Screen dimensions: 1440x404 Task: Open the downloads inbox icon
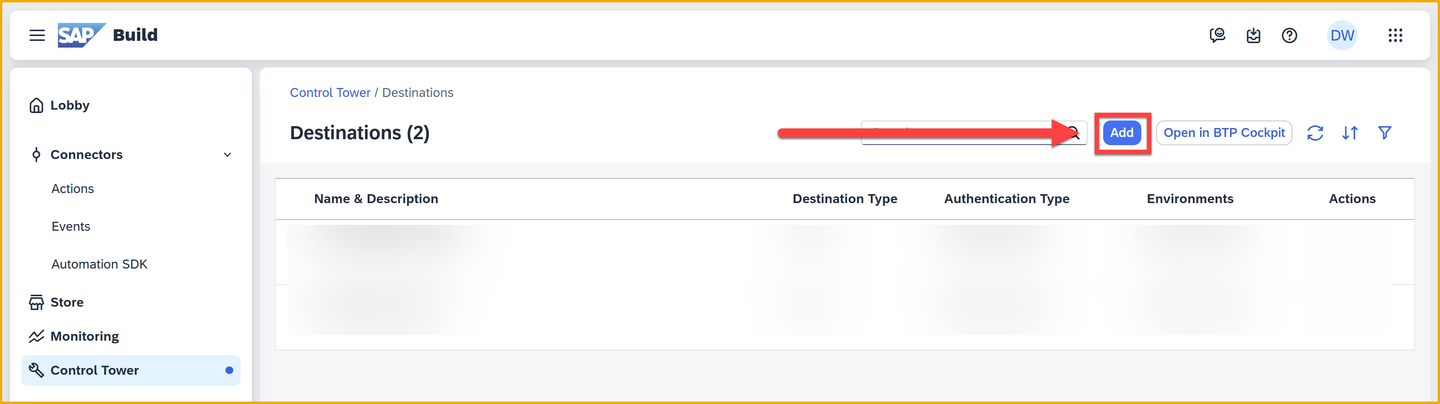click(x=1254, y=35)
